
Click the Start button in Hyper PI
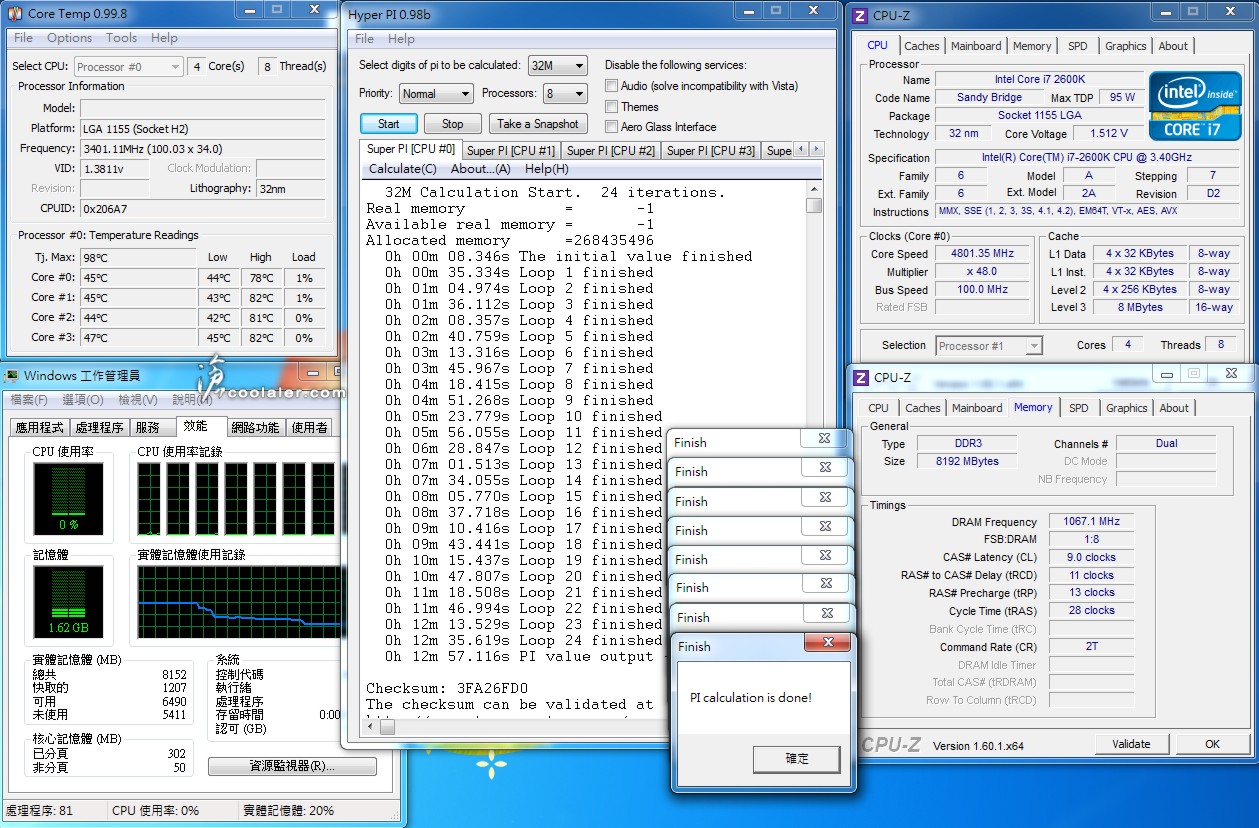(x=389, y=124)
